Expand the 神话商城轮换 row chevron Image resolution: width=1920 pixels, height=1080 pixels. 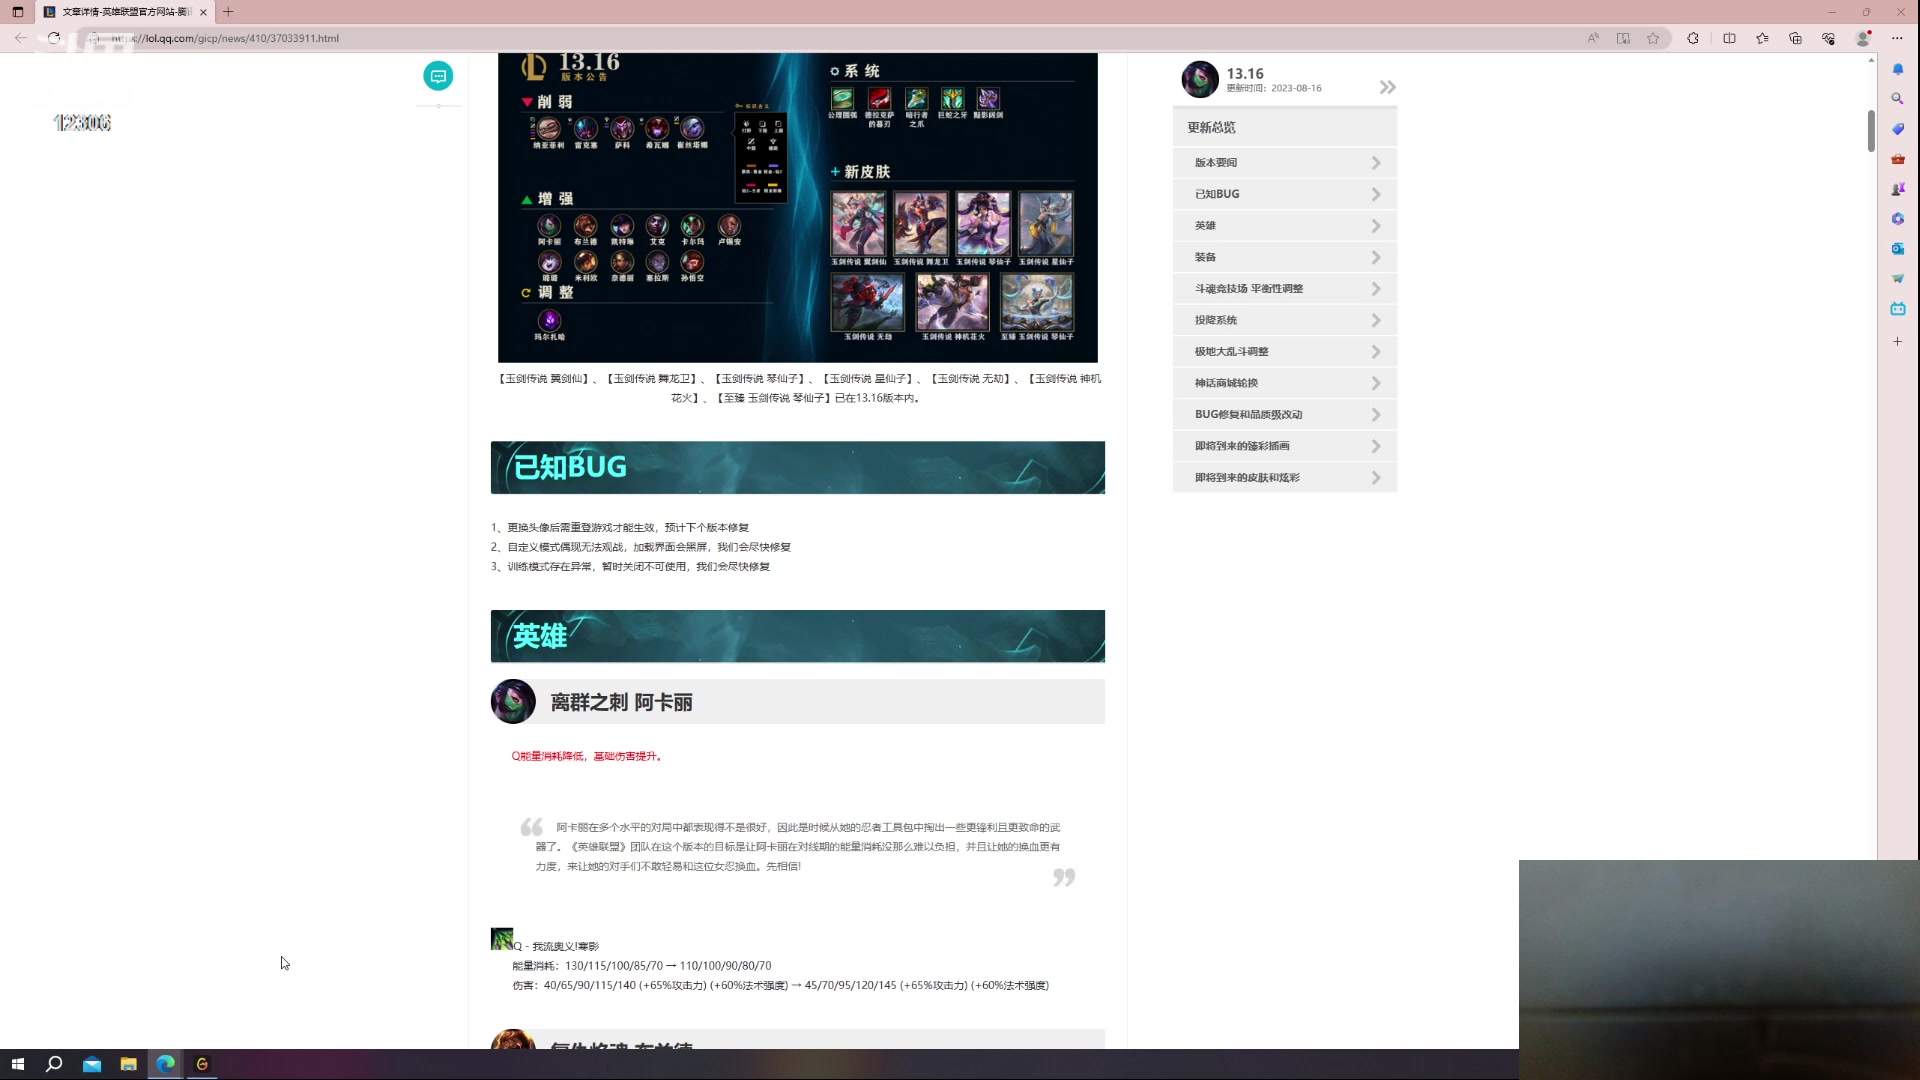[1376, 383]
